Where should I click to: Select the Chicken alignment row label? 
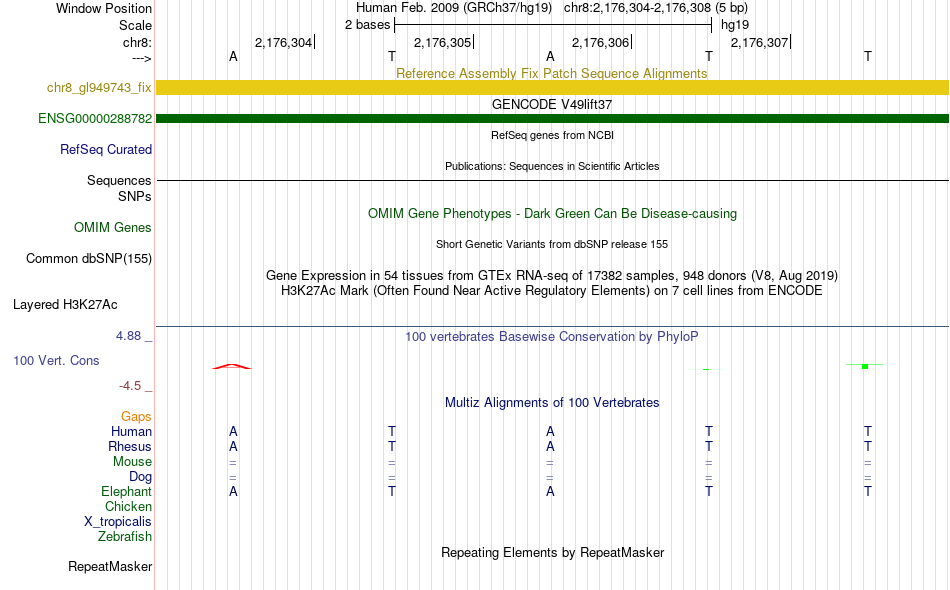pyautogui.click(x=128, y=506)
